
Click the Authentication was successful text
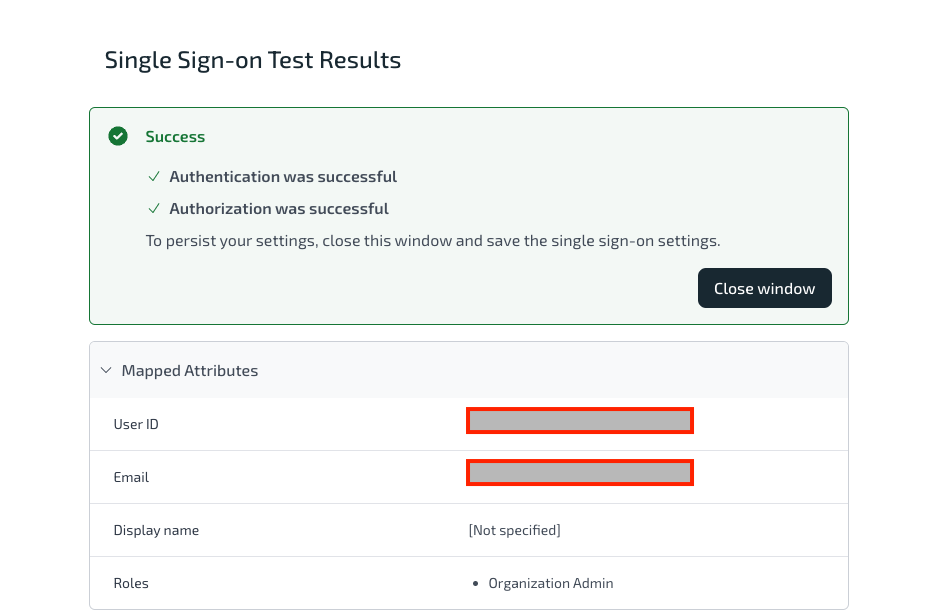283,177
